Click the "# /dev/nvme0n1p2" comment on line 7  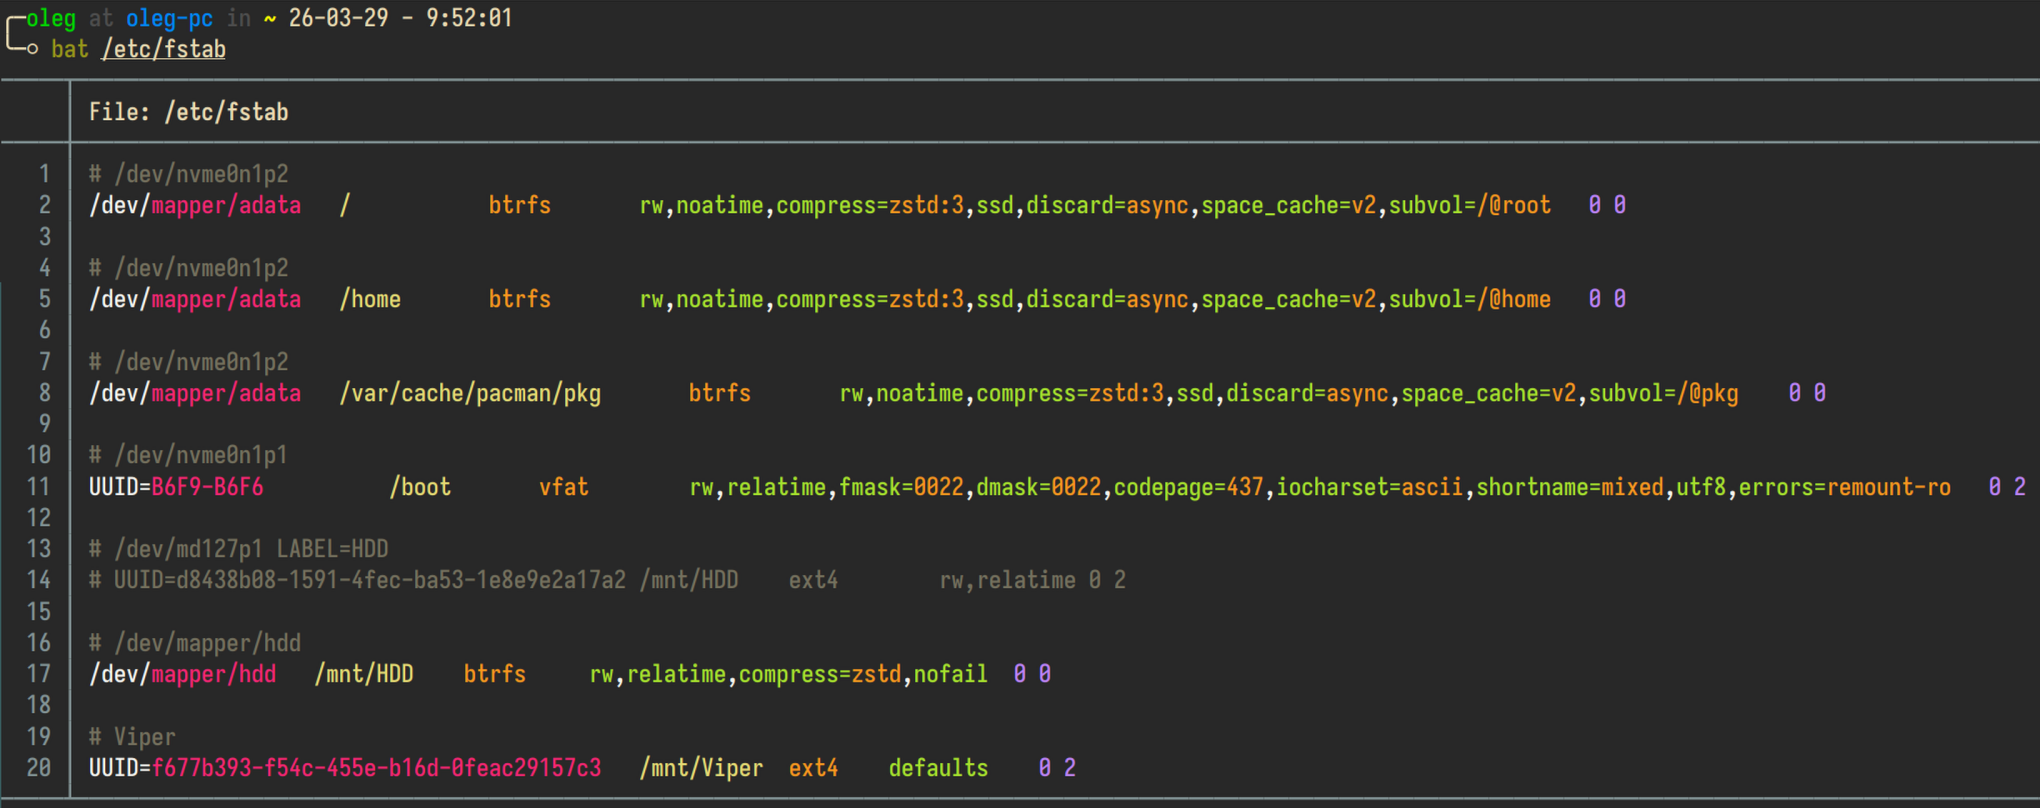189,362
